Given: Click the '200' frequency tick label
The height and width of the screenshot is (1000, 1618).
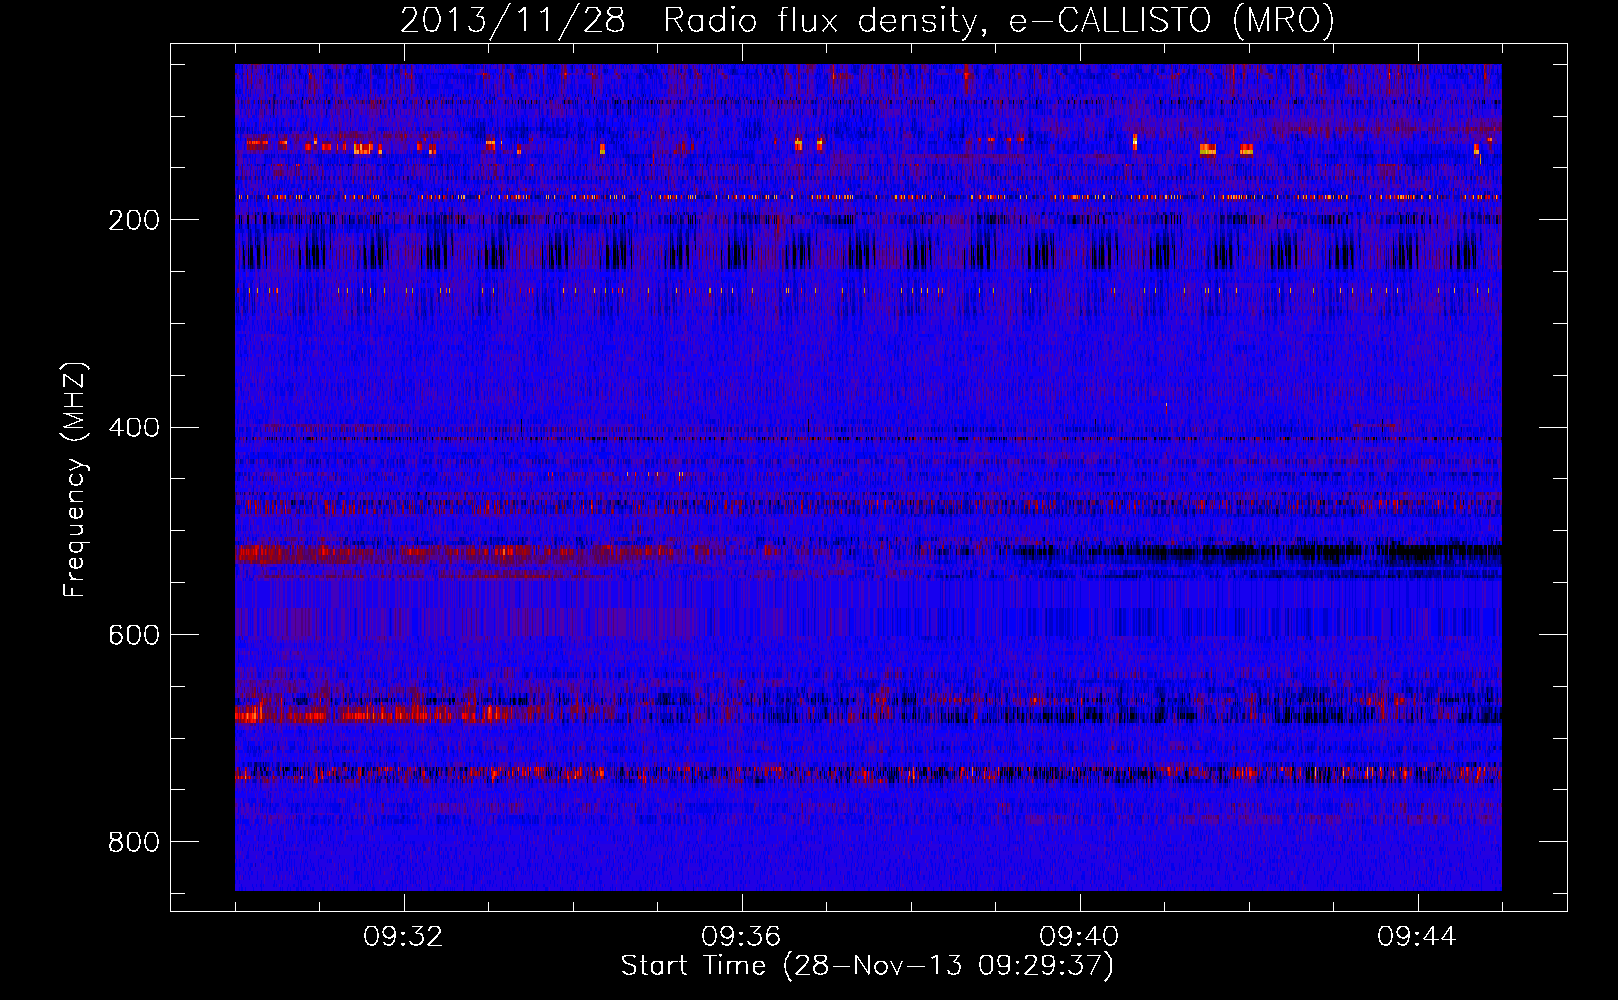Looking at the screenshot, I should click(x=133, y=220).
